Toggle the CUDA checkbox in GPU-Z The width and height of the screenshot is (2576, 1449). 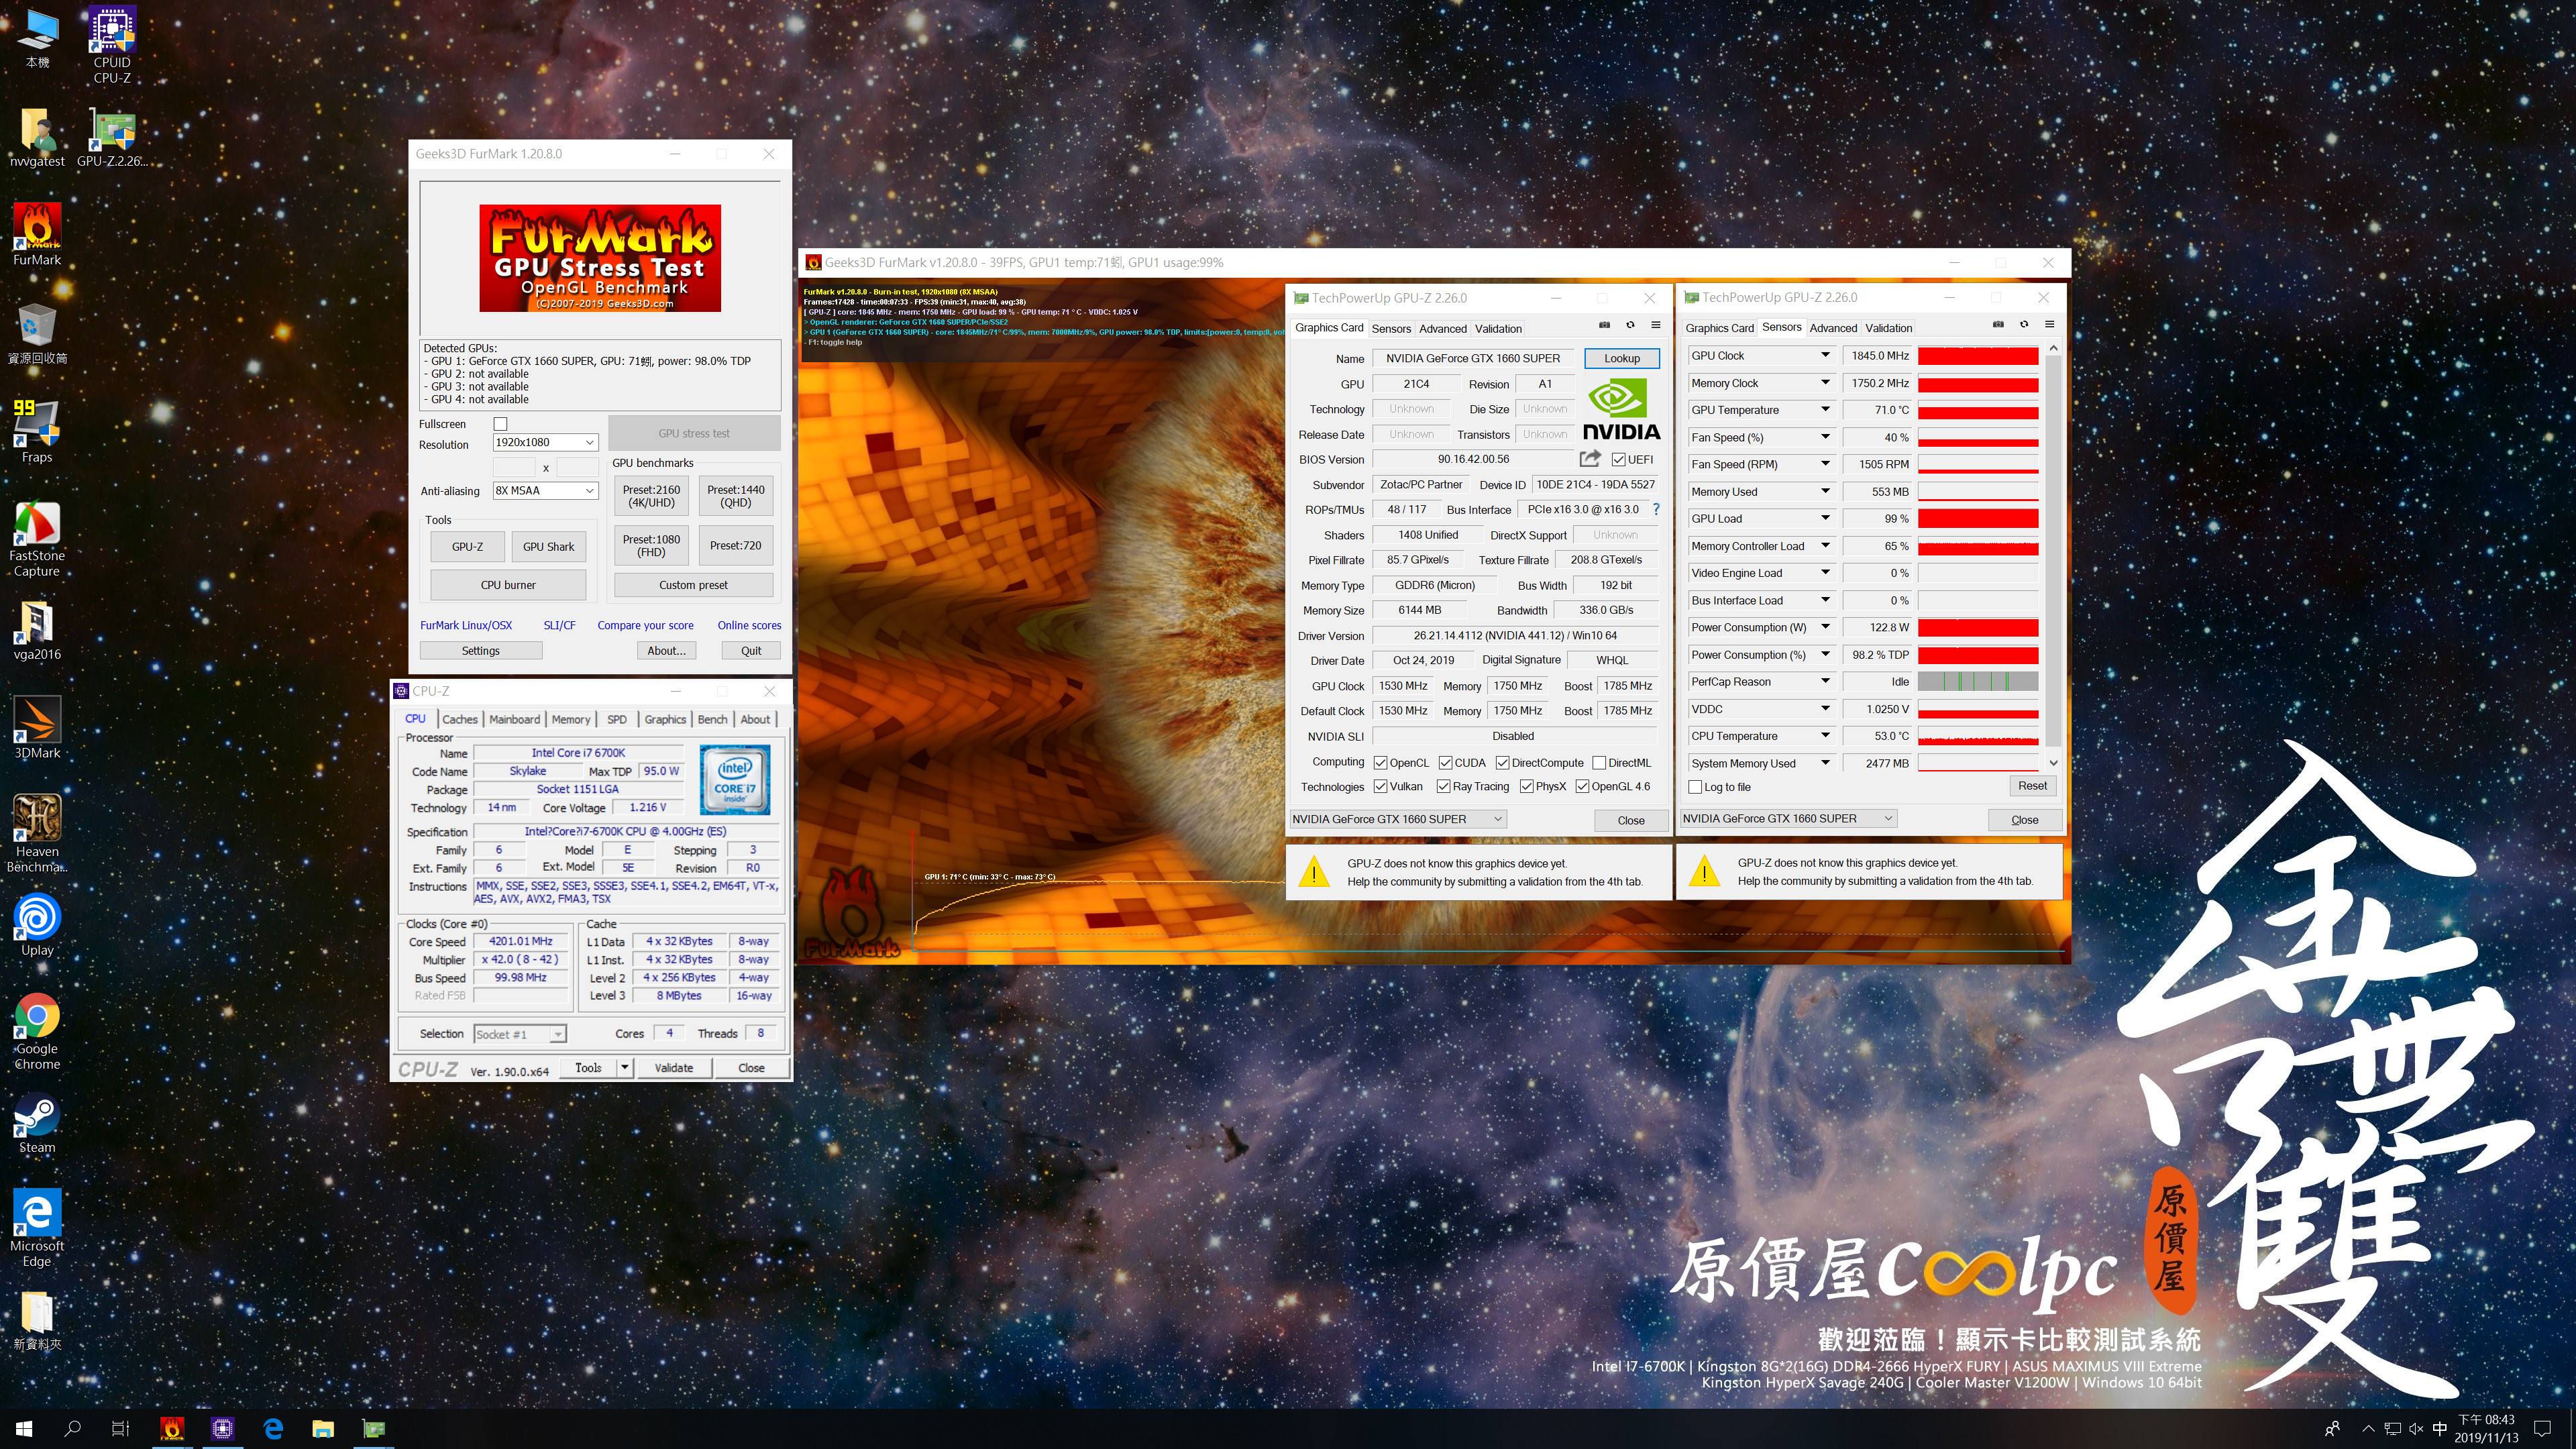coord(1445,763)
